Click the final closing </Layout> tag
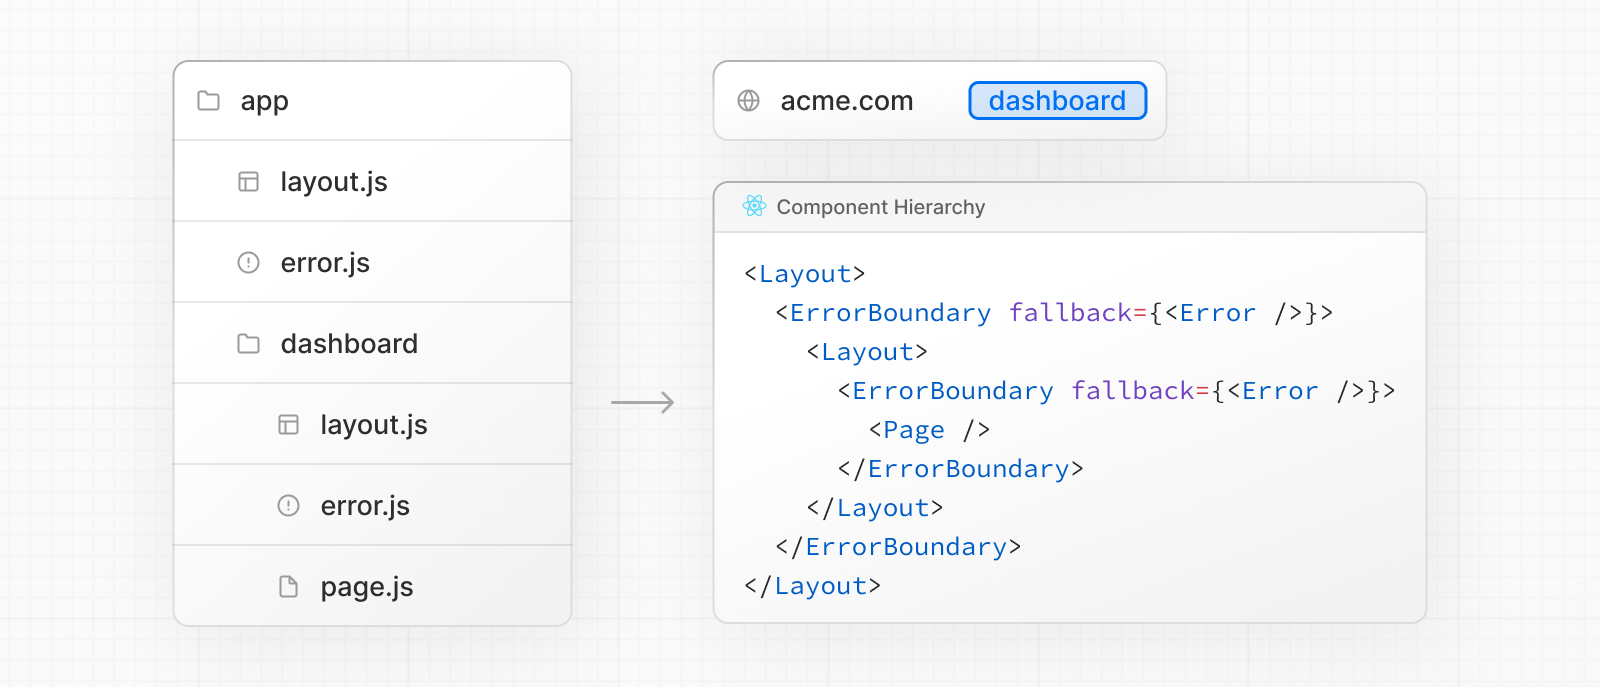 pos(812,586)
